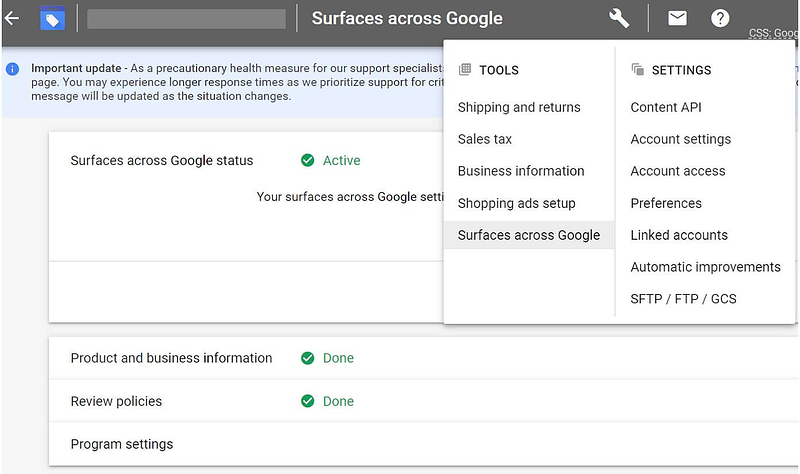800x474 pixels.
Task: Click the green Active status checkmark
Action: click(308, 160)
